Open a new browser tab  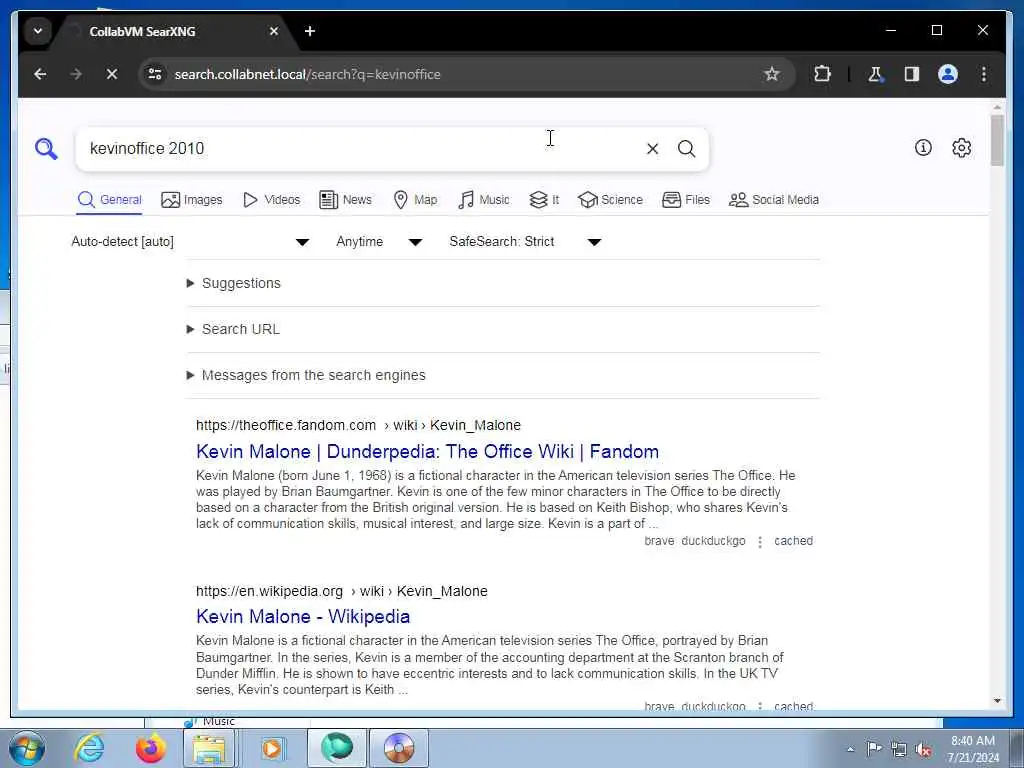coord(310,31)
